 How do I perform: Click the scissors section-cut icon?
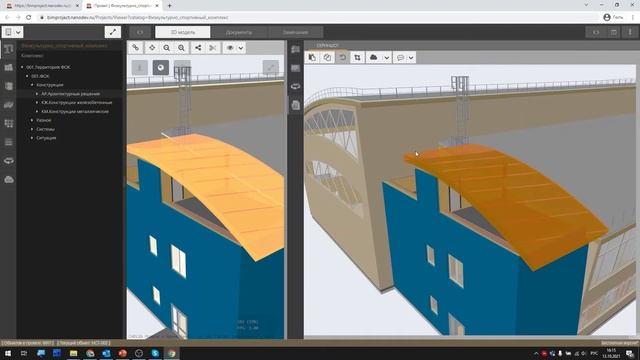point(213,48)
